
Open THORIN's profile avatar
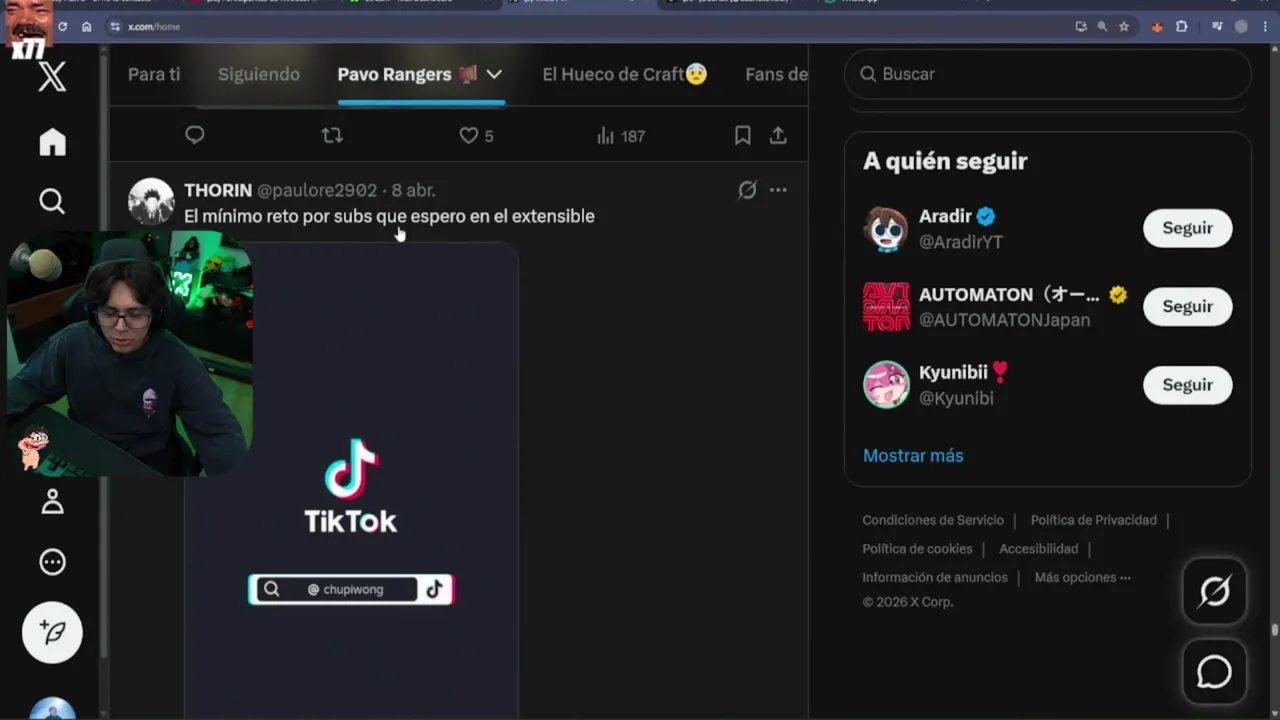(152, 202)
